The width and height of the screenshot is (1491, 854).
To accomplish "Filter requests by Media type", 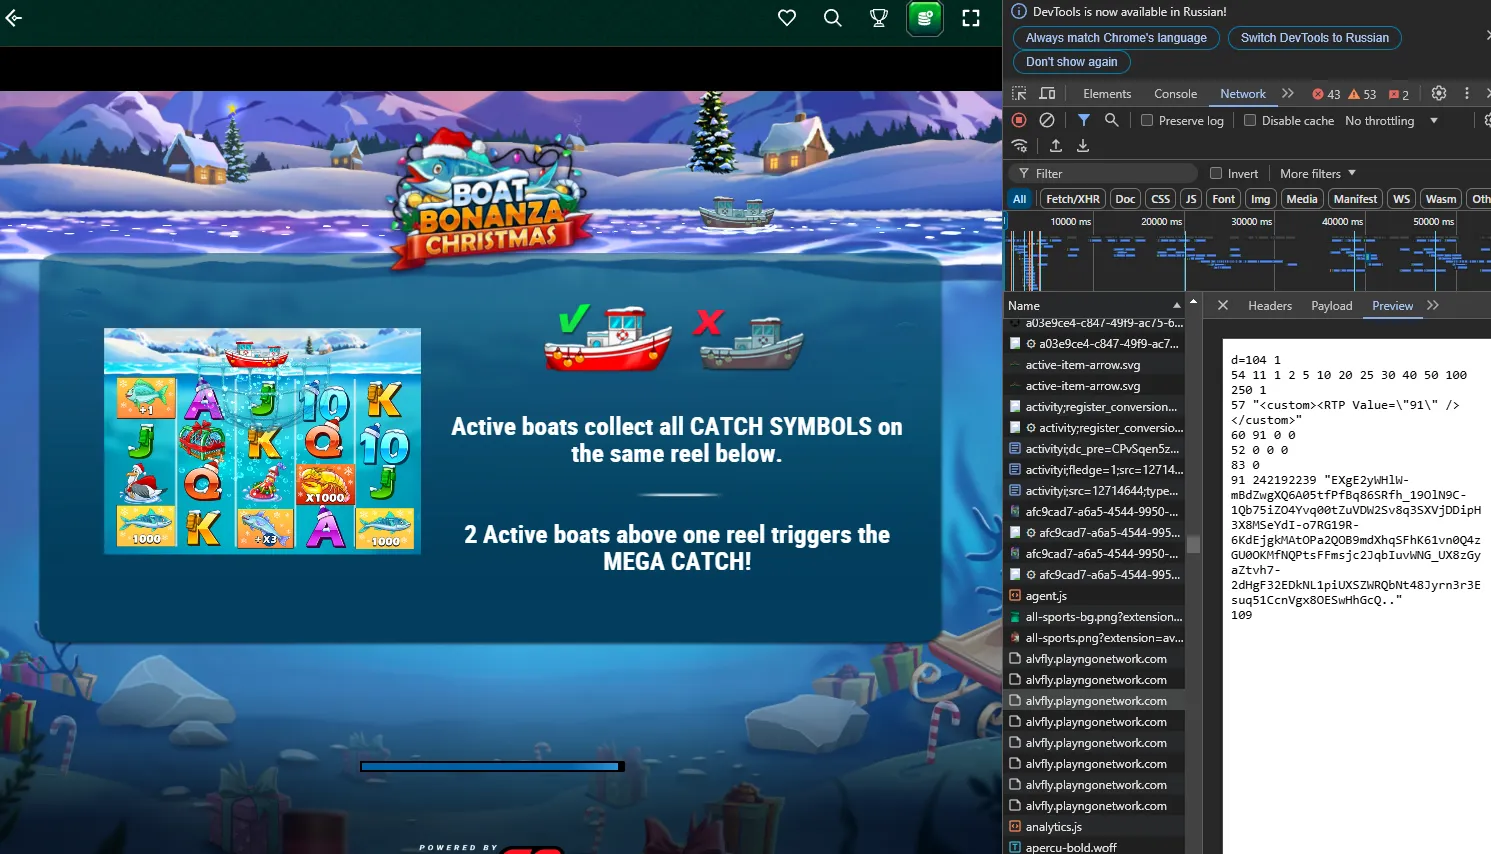I will (1301, 199).
